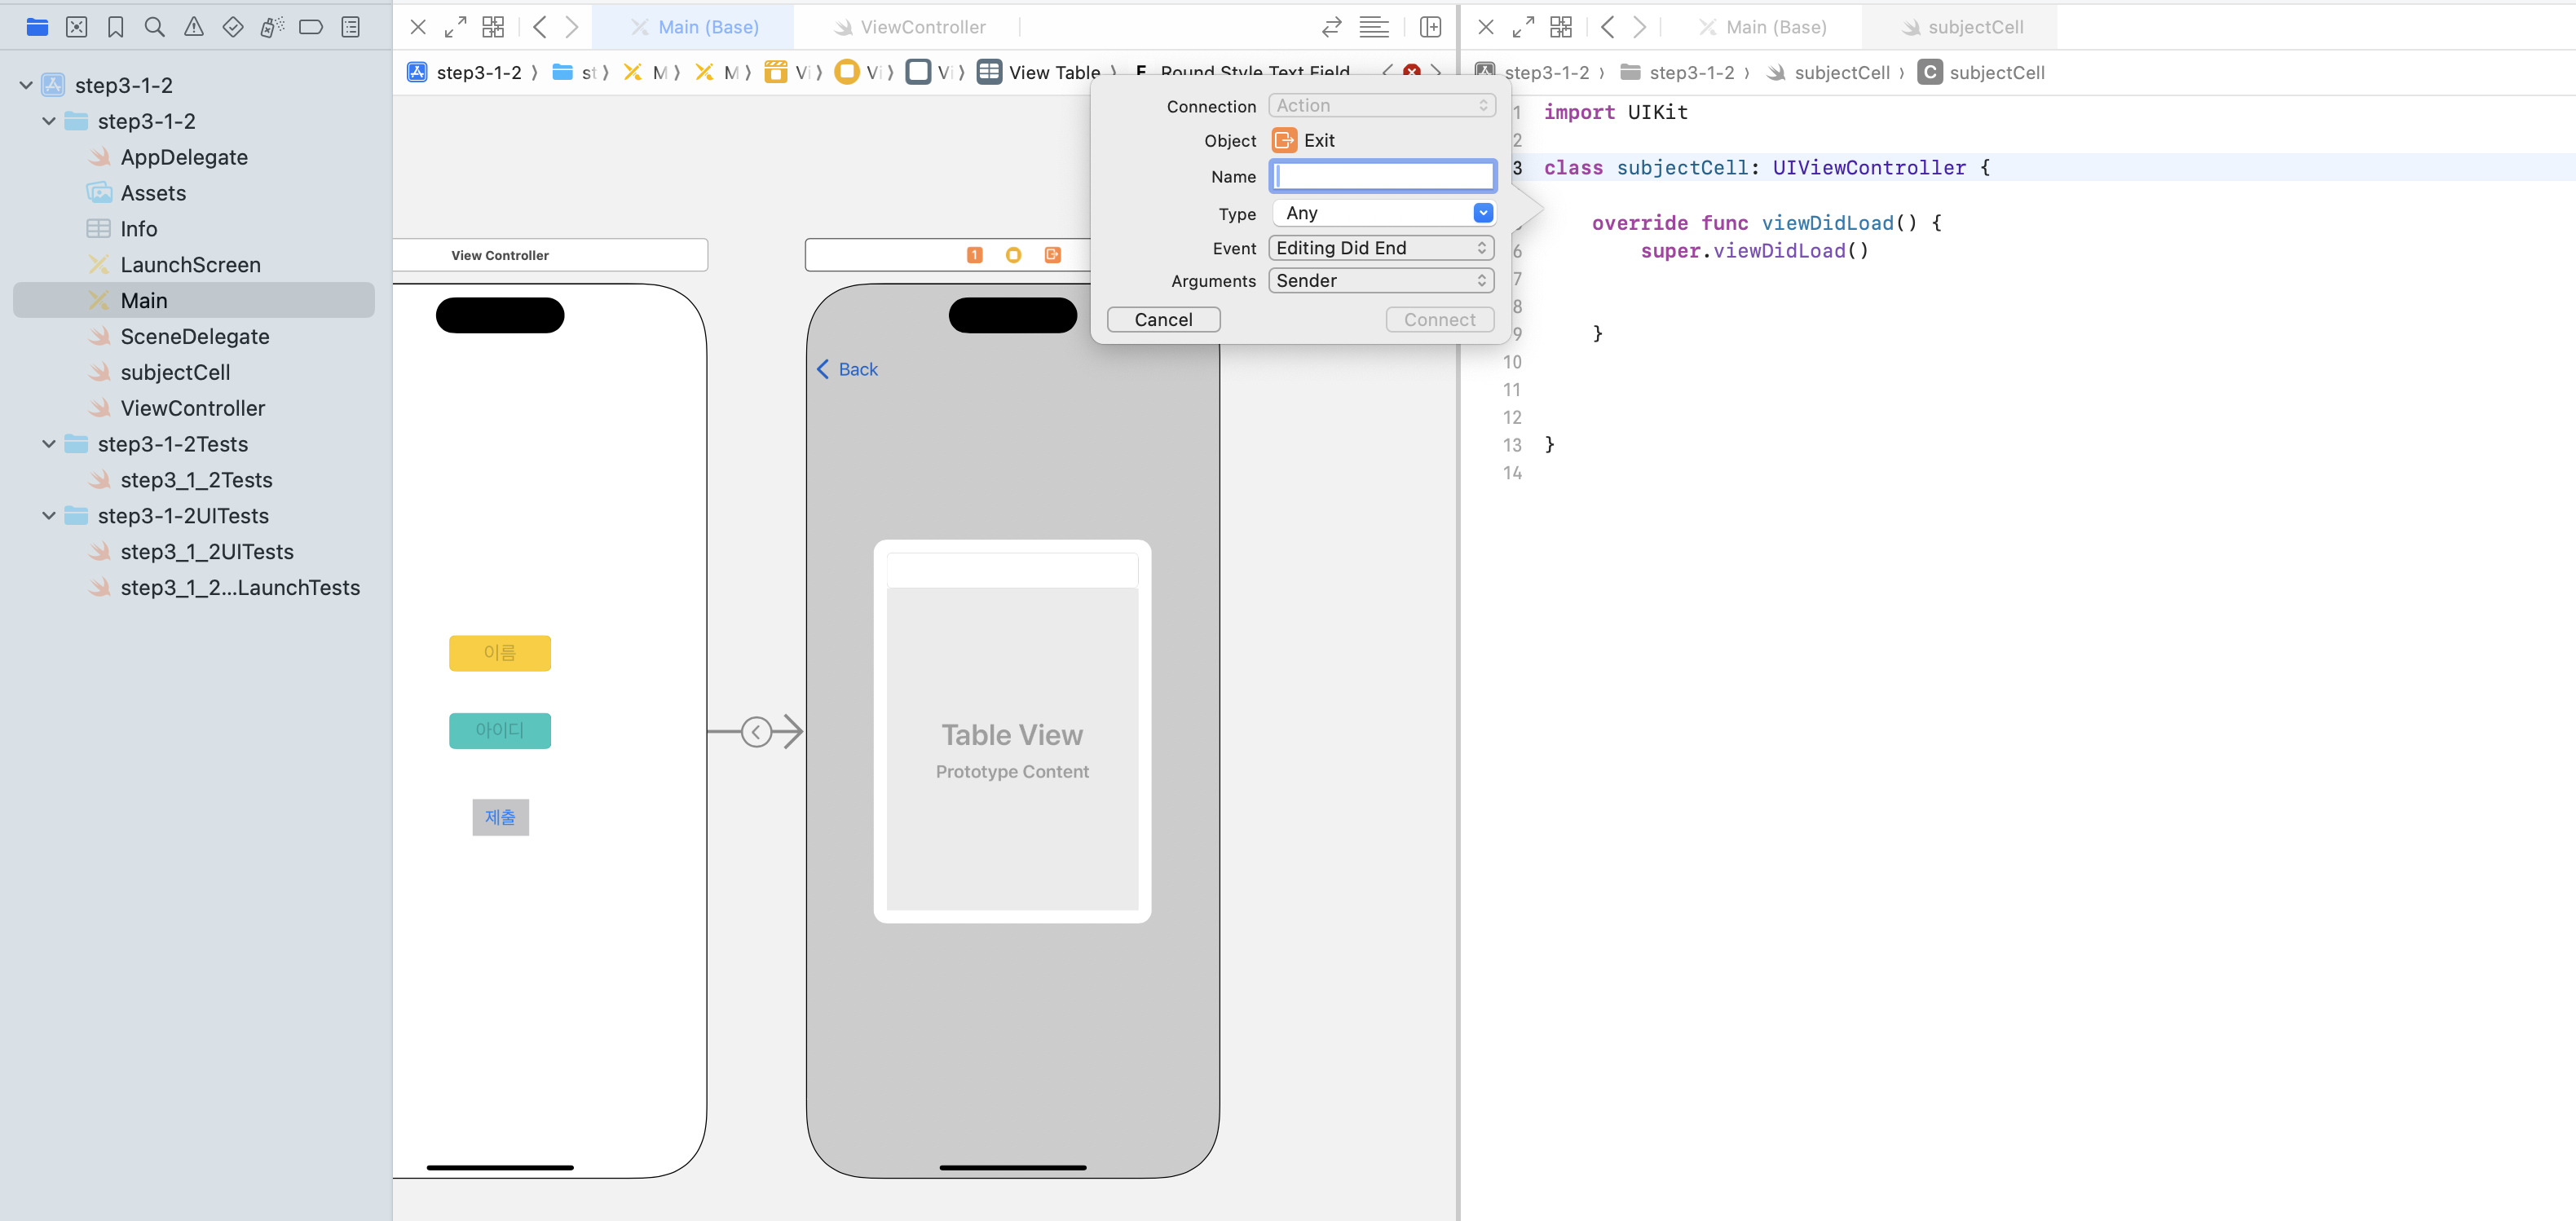
Task: Collapse the step3-1-2 project root
Action: (x=26, y=85)
